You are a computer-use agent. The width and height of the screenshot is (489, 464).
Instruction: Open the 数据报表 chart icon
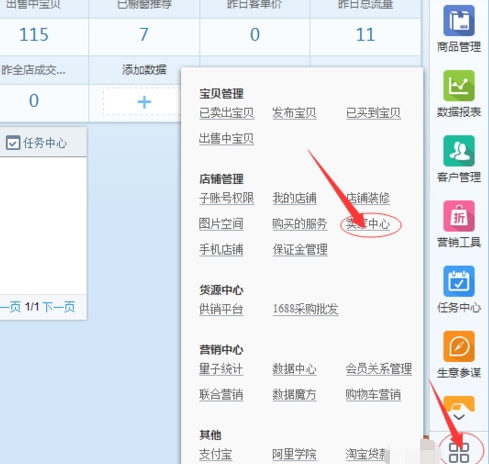click(459, 86)
